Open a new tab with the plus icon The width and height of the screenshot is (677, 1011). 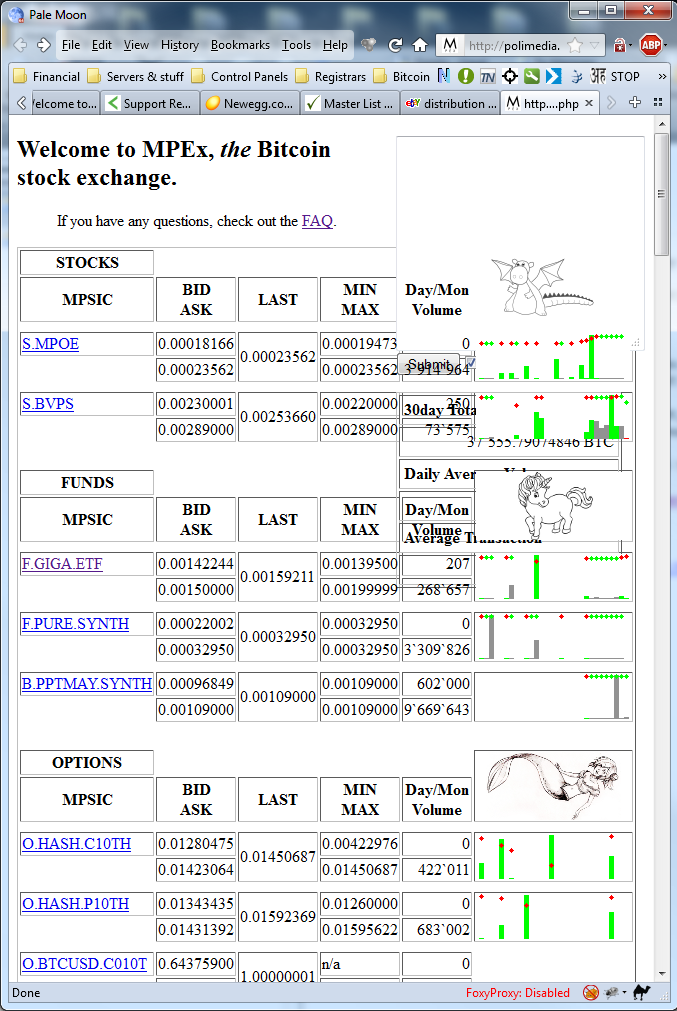[x=634, y=103]
